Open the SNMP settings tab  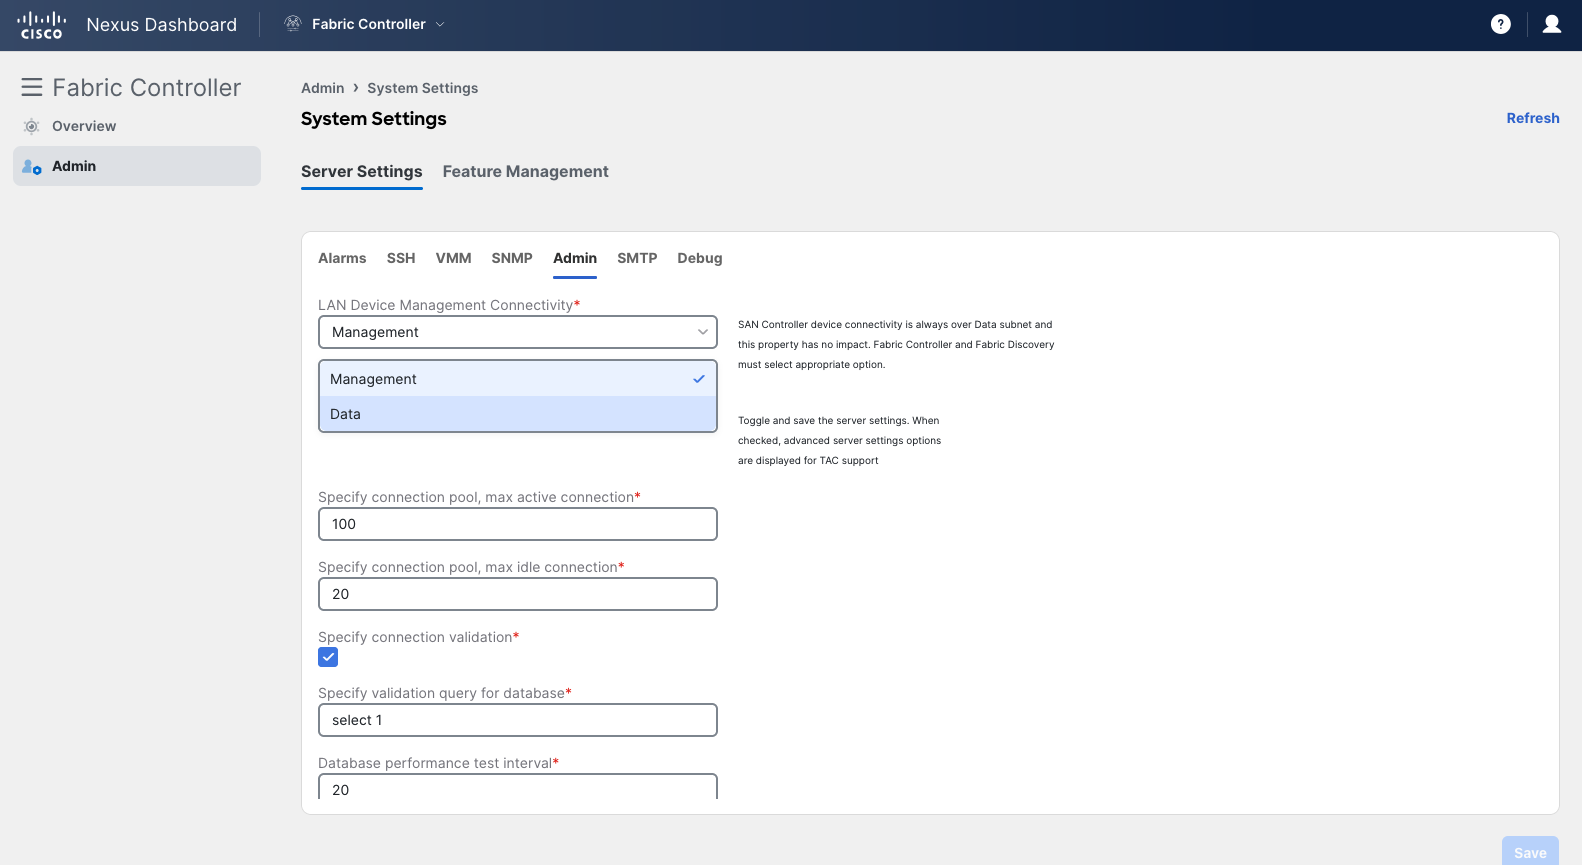(x=512, y=258)
